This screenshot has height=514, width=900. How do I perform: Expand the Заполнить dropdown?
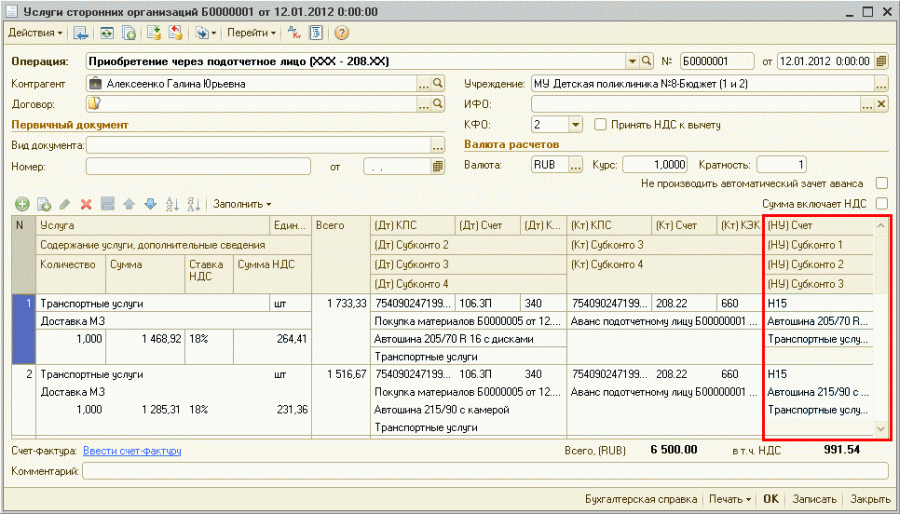point(242,204)
